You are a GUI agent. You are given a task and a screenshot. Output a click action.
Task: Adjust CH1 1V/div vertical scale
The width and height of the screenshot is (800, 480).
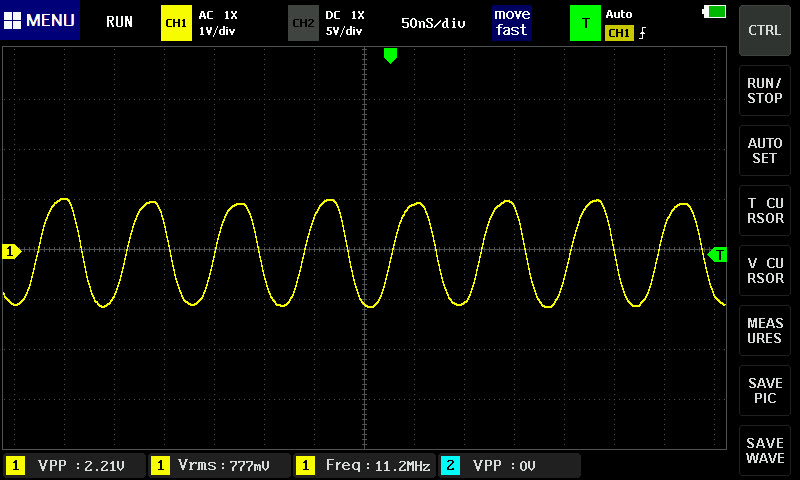(x=217, y=31)
